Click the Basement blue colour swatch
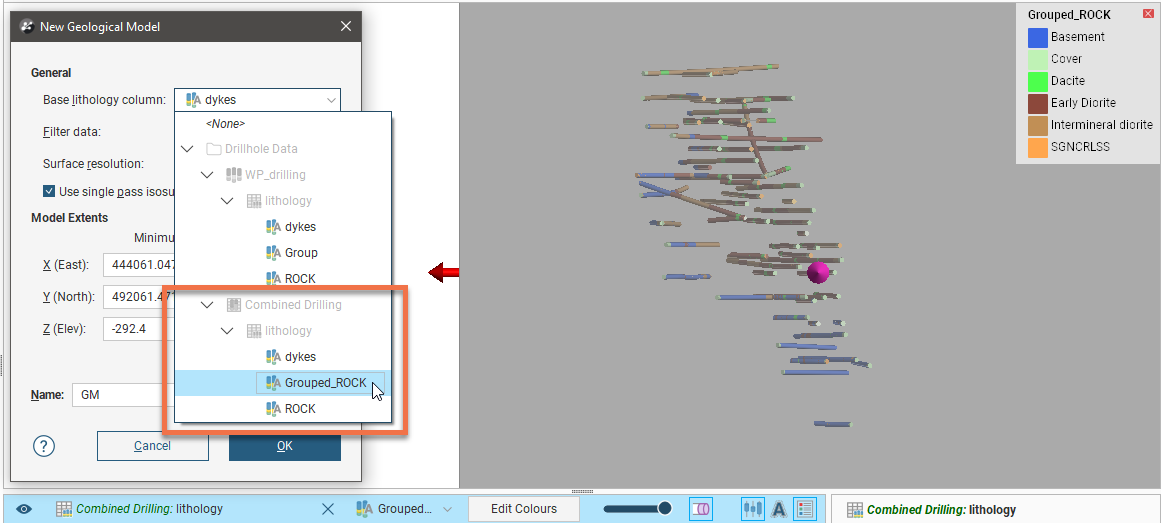The height and width of the screenshot is (523, 1161). pyautogui.click(x=1037, y=37)
